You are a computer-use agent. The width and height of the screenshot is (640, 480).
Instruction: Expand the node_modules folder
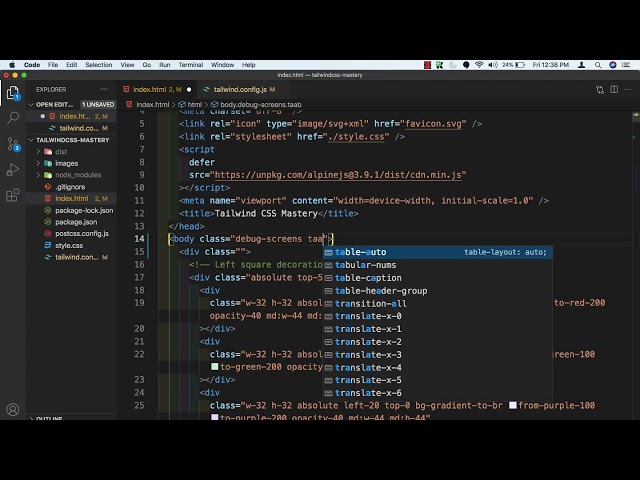38,175
